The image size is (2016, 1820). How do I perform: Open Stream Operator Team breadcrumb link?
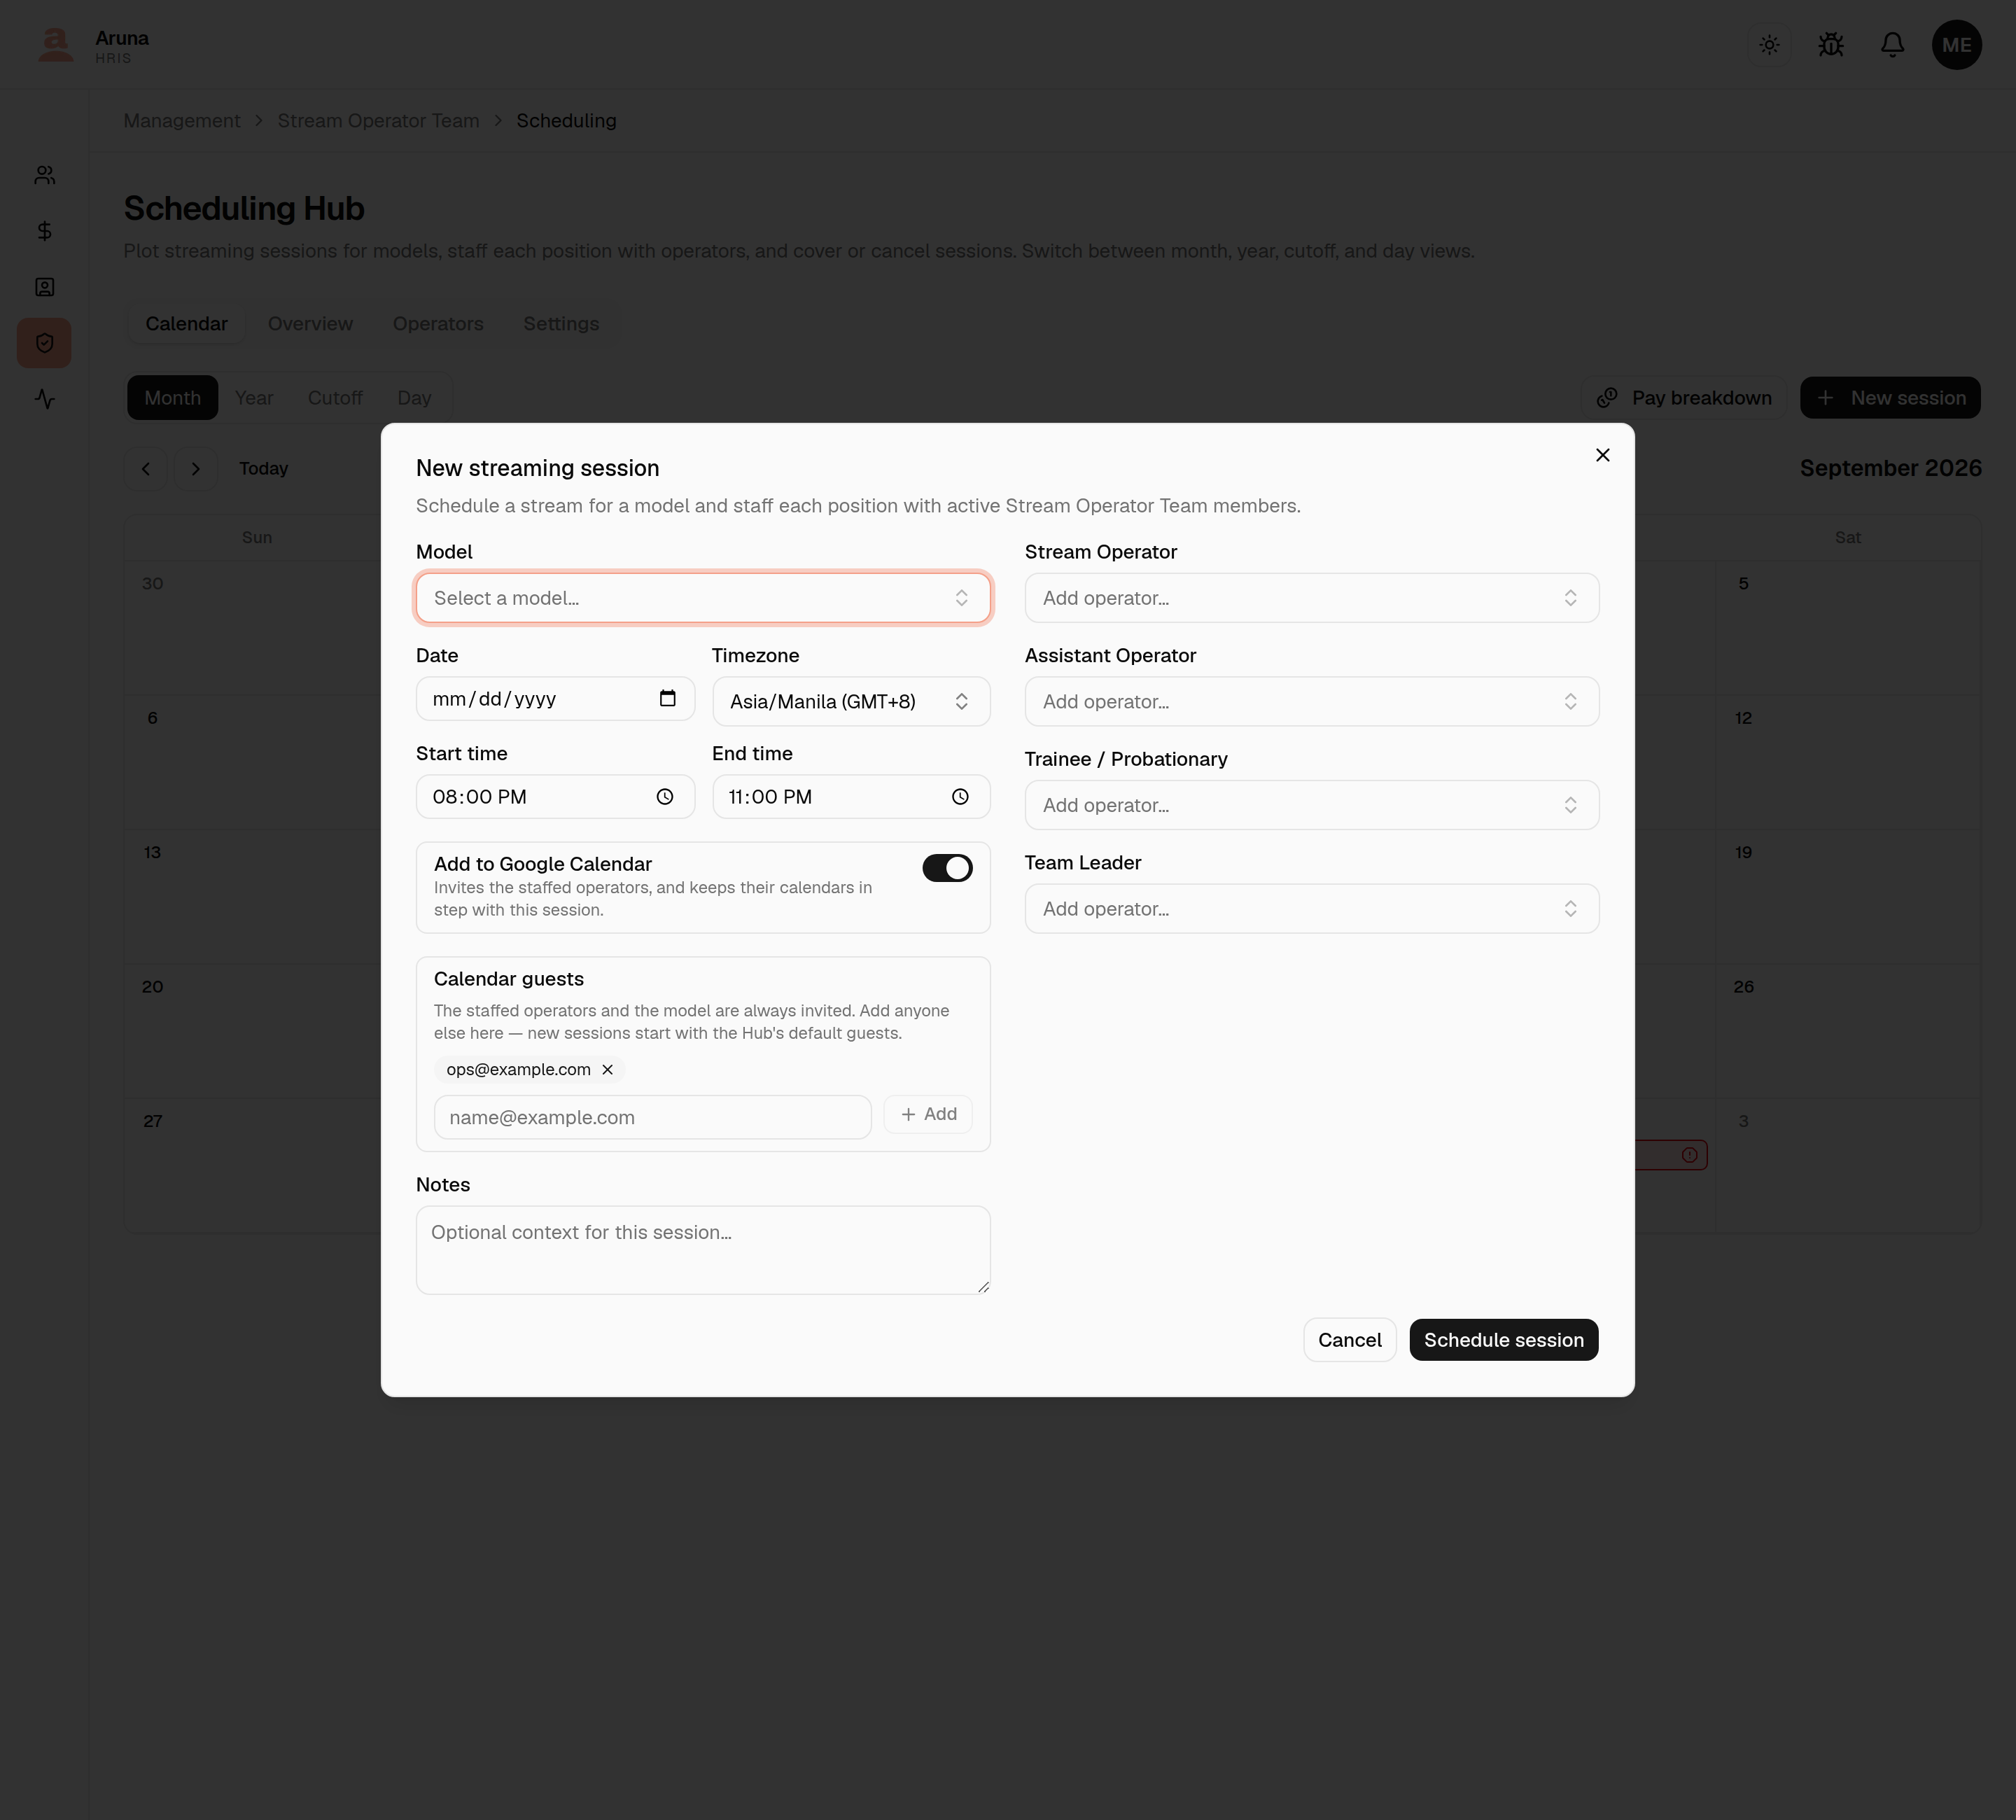pyautogui.click(x=378, y=121)
